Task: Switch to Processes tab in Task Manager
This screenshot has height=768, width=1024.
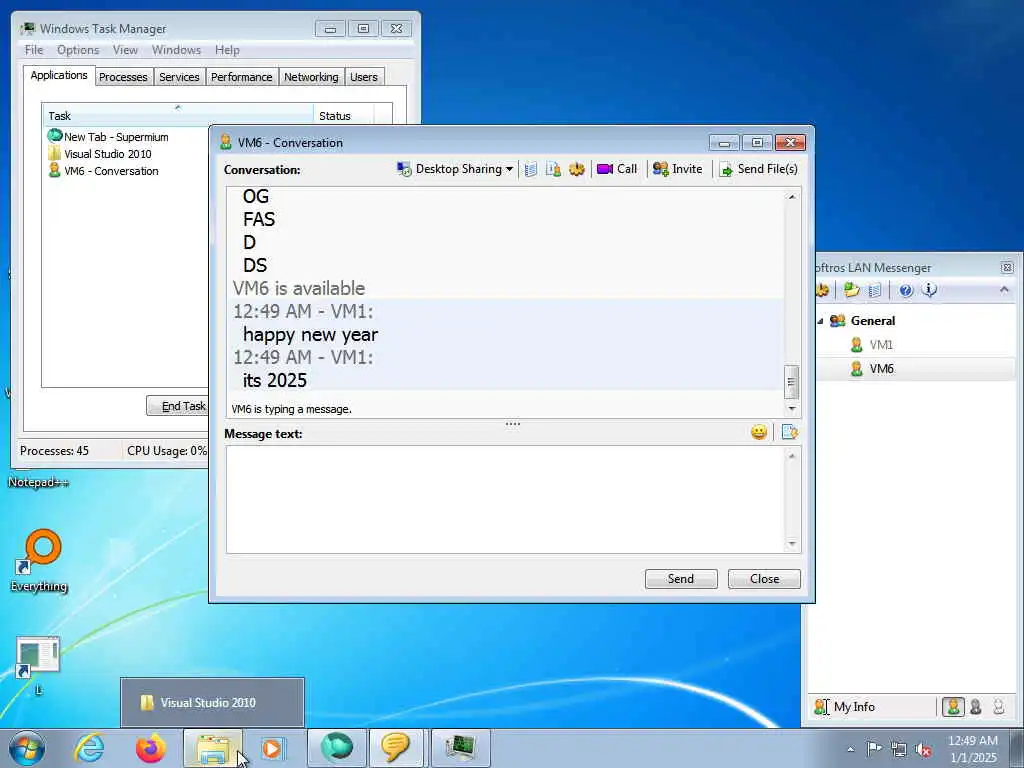Action: coord(123,77)
